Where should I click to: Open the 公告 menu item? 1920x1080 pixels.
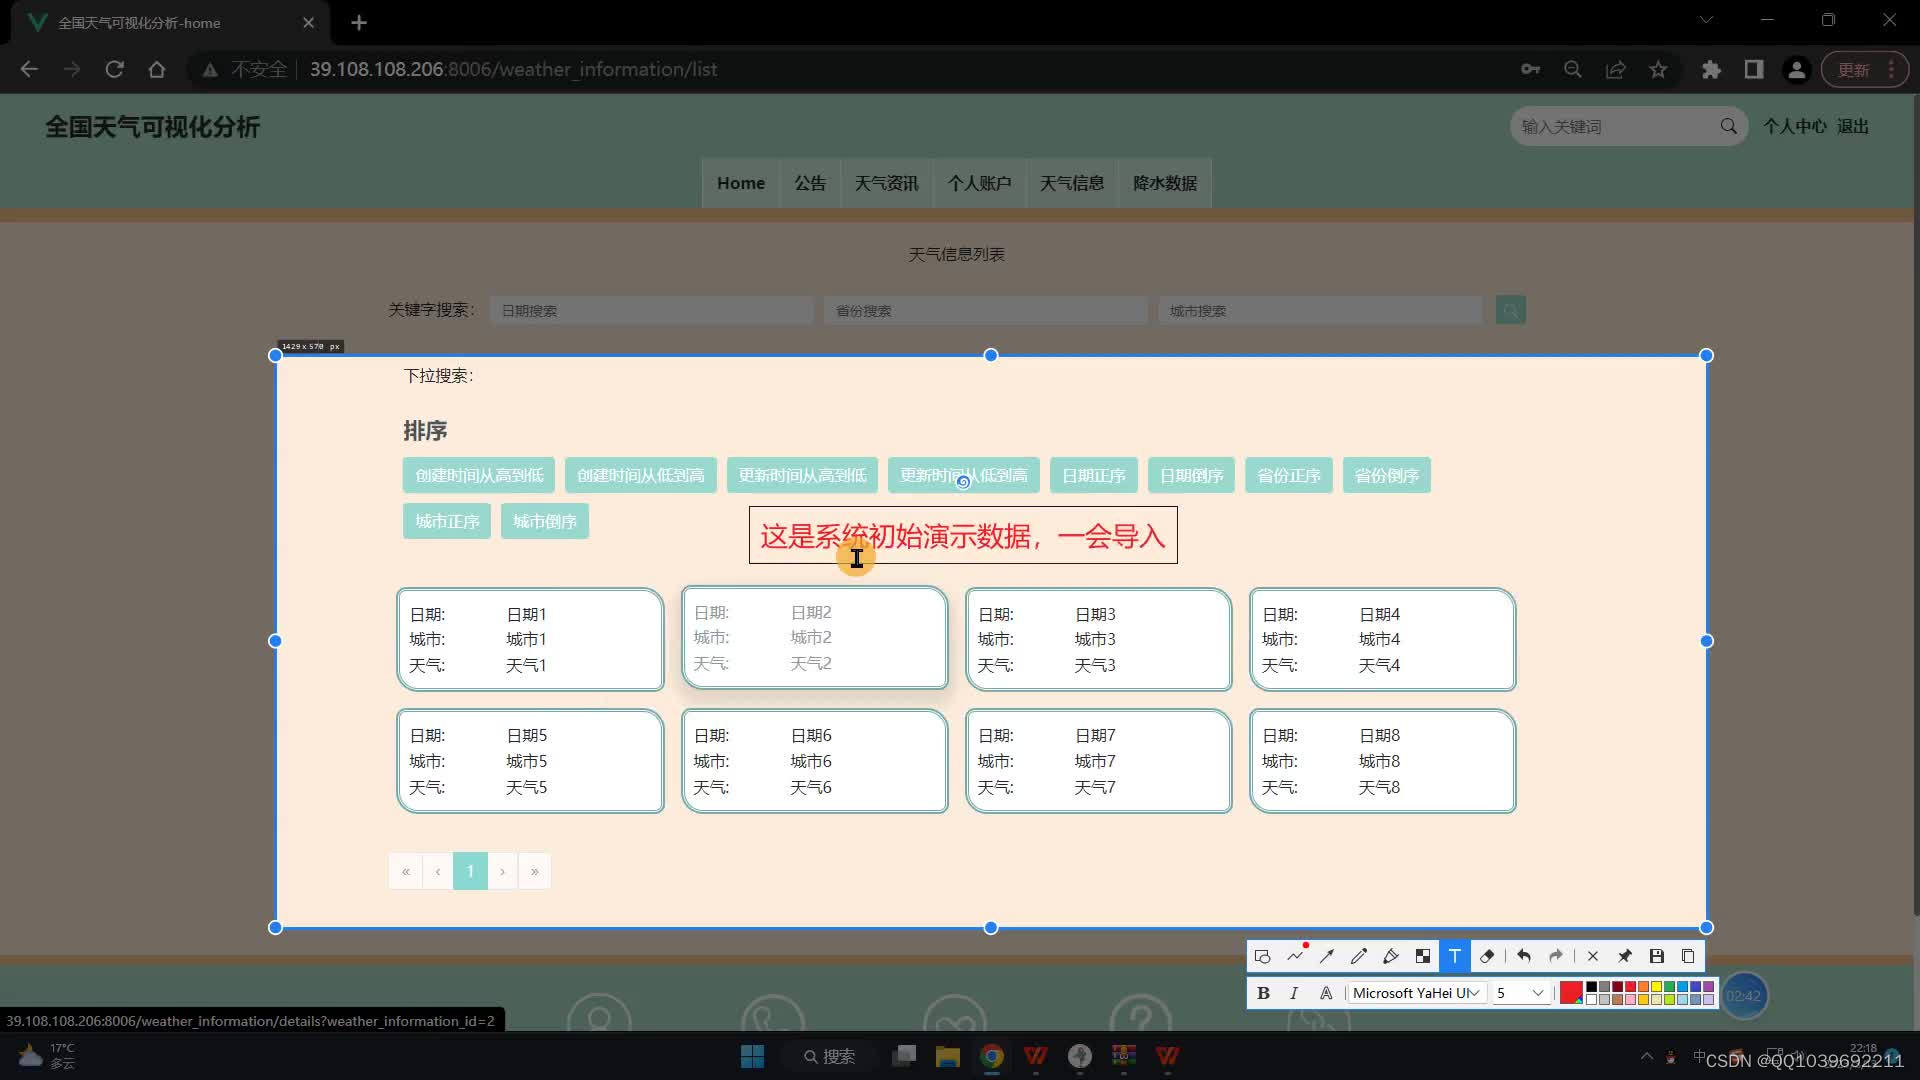pyautogui.click(x=810, y=183)
